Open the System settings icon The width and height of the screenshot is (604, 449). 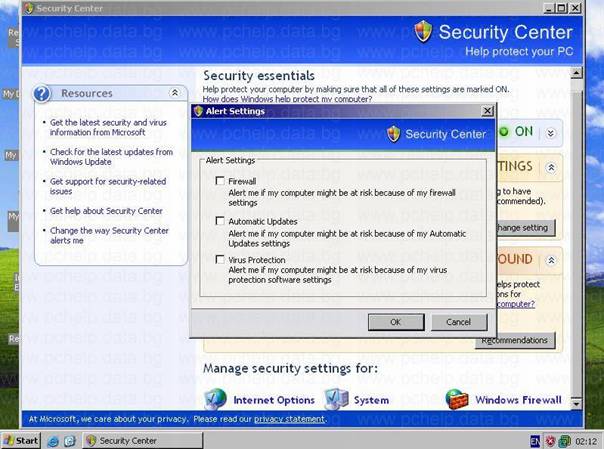pyautogui.click(x=336, y=399)
